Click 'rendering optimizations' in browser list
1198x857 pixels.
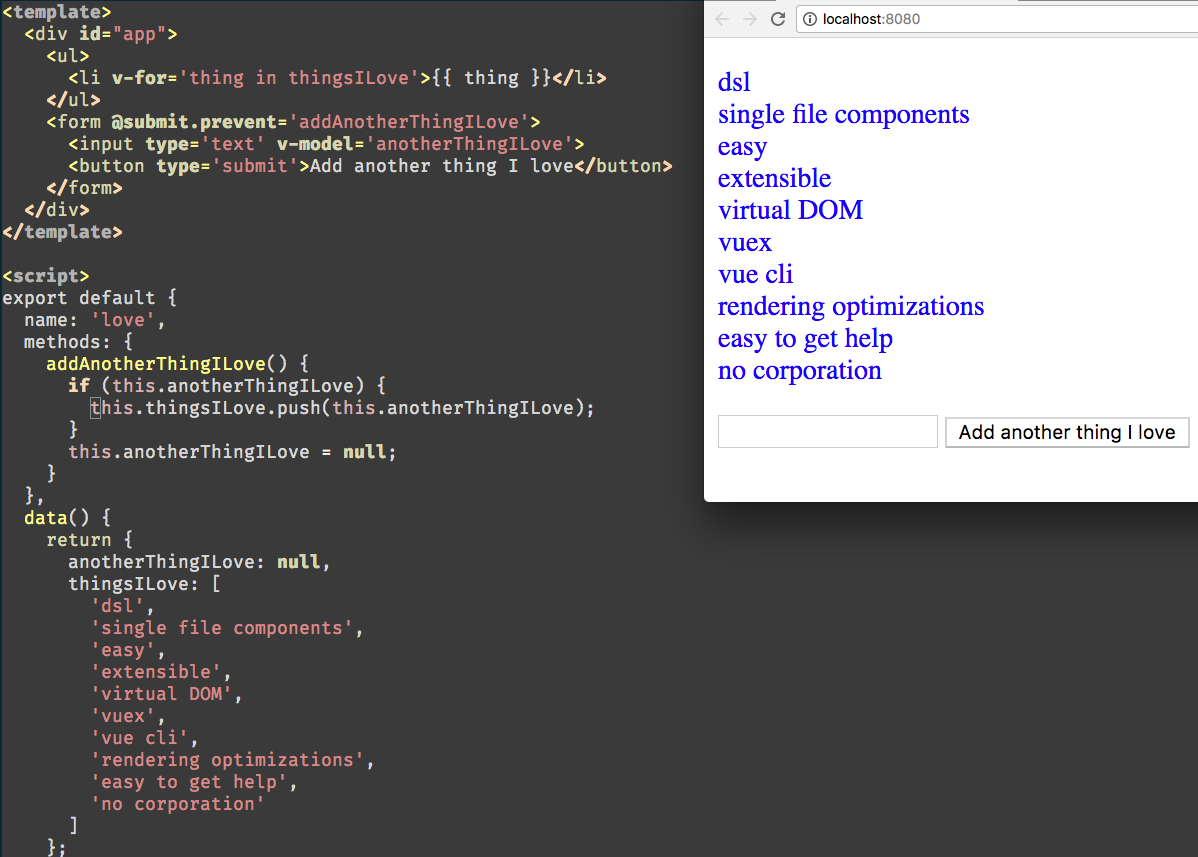(850, 306)
